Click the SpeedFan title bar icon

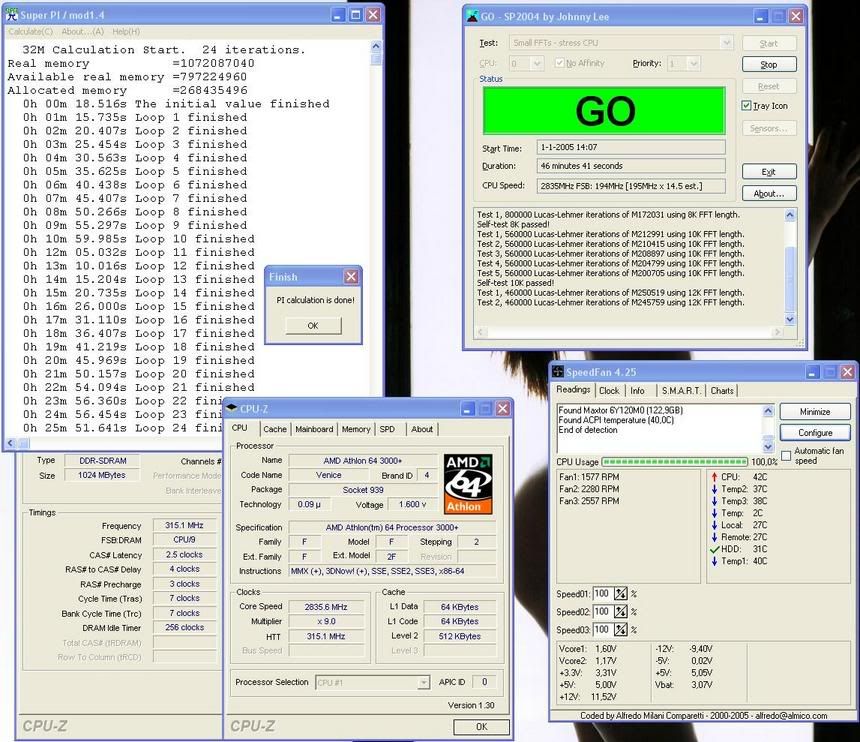click(x=558, y=372)
